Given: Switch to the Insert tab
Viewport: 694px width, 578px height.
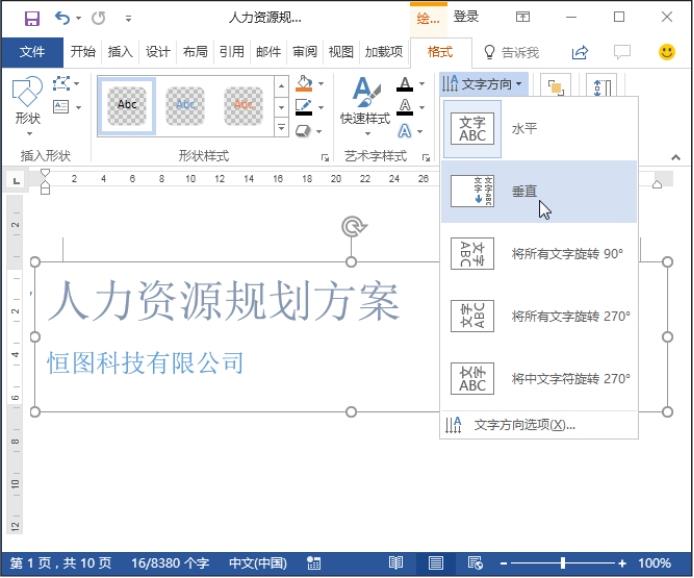Looking at the screenshot, I should 120,52.
